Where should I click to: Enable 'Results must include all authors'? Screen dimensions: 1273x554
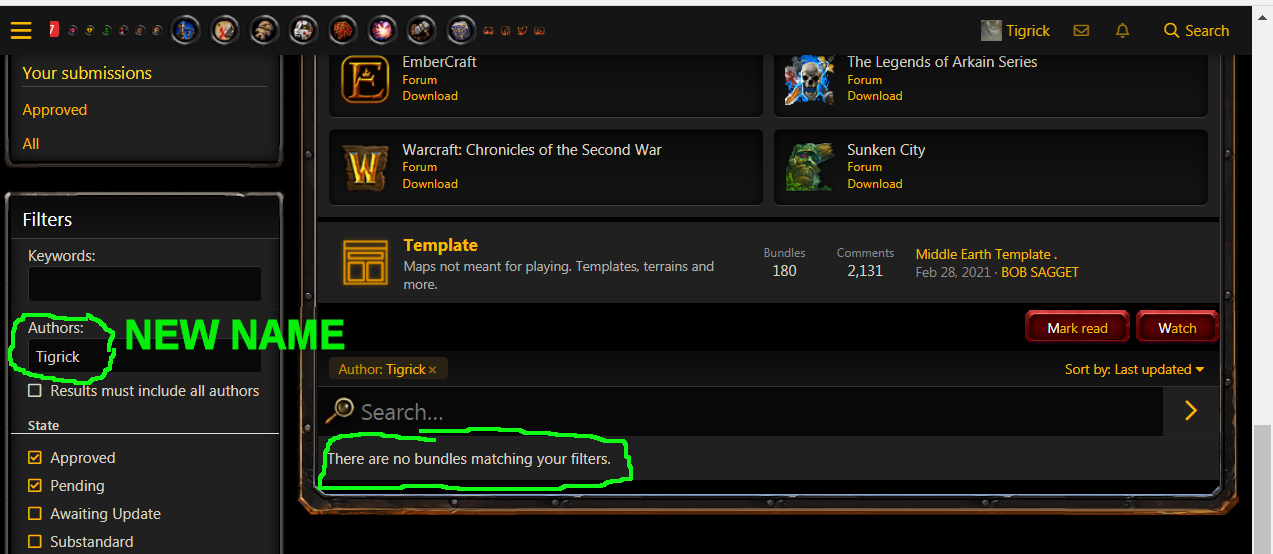coord(35,391)
